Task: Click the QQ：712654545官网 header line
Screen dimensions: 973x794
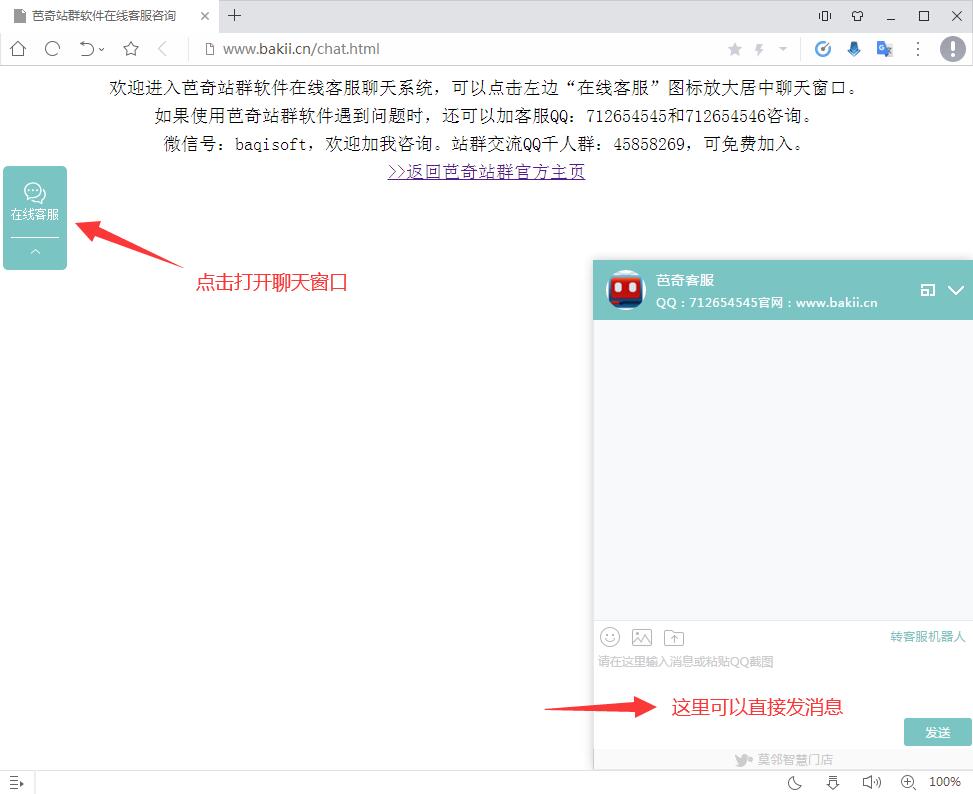Action: pyautogui.click(x=767, y=303)
